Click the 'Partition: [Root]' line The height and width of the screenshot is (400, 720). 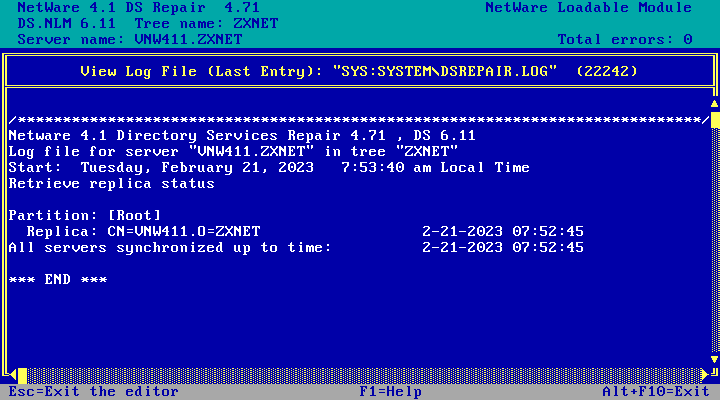pyautogui.click(x=84, y=215)
